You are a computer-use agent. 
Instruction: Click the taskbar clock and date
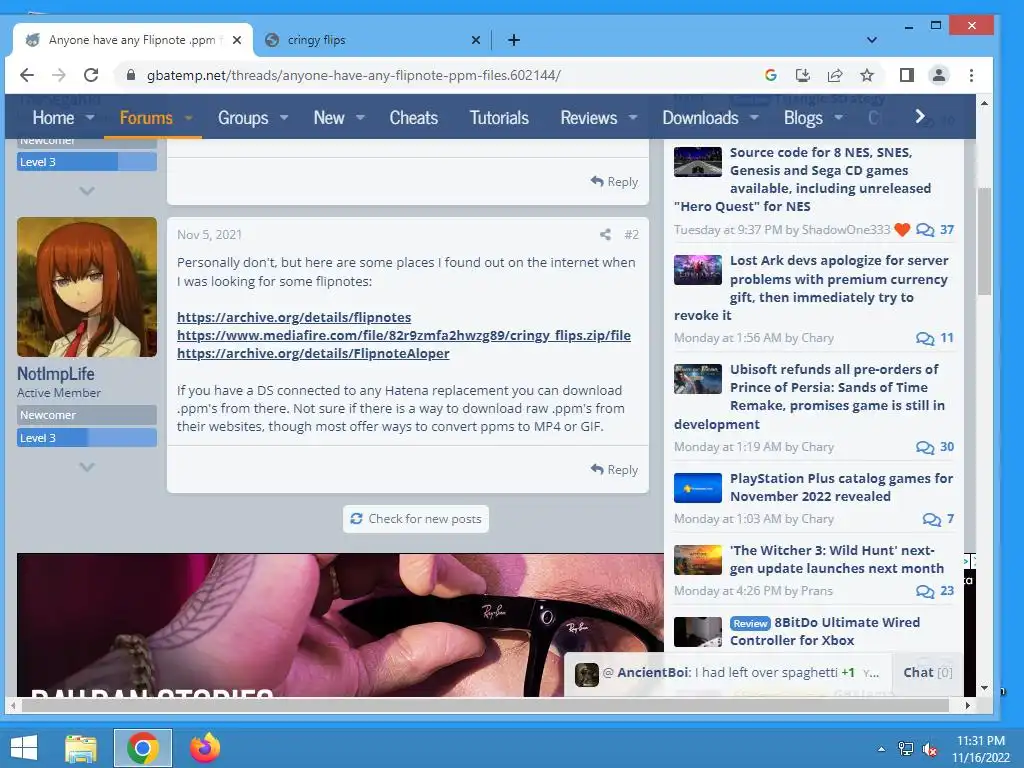click(x=980, y=749)
